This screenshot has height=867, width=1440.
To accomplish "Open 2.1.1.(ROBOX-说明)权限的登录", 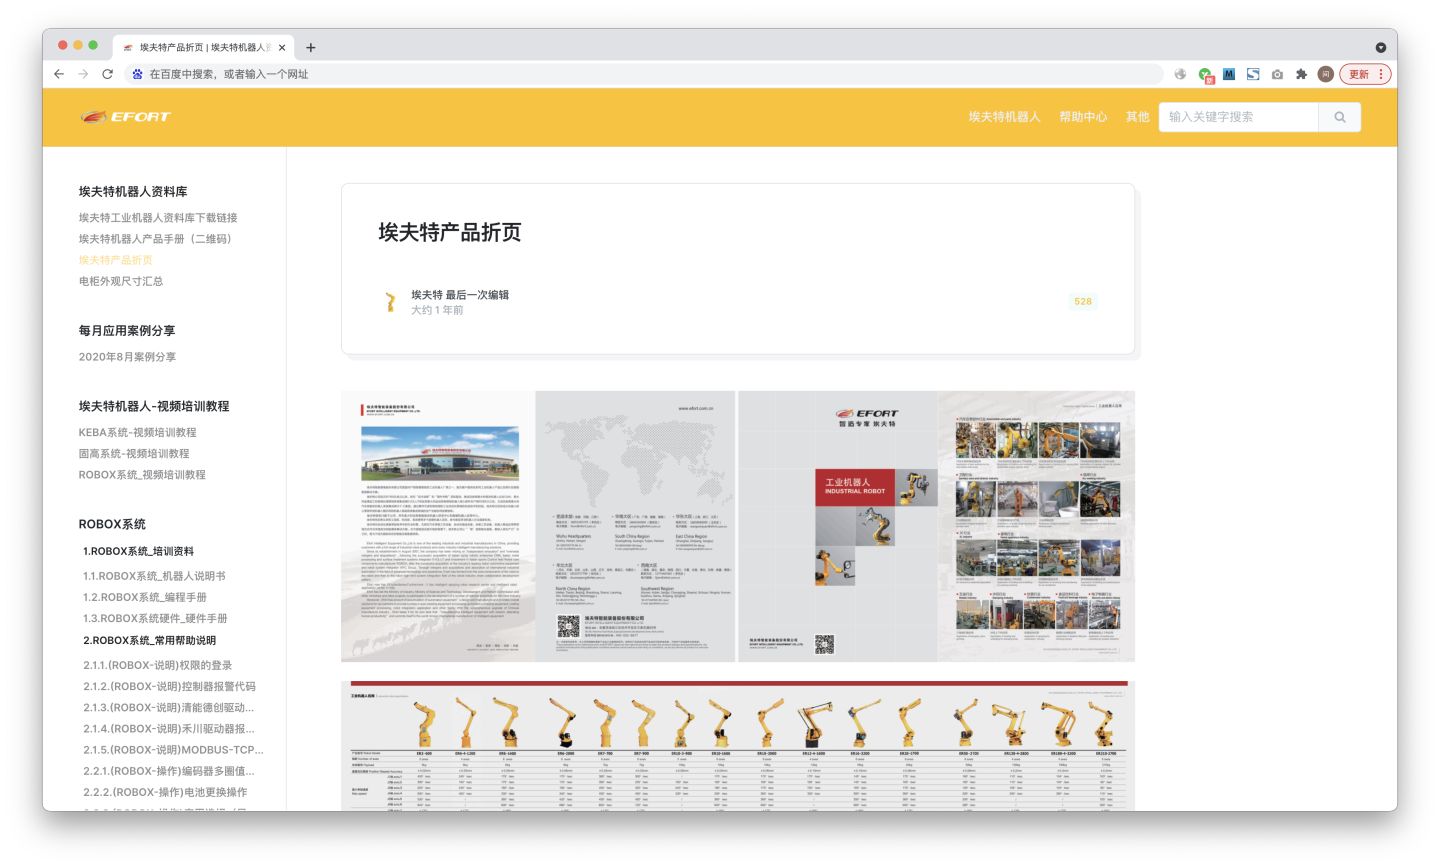I will (158, 666).
